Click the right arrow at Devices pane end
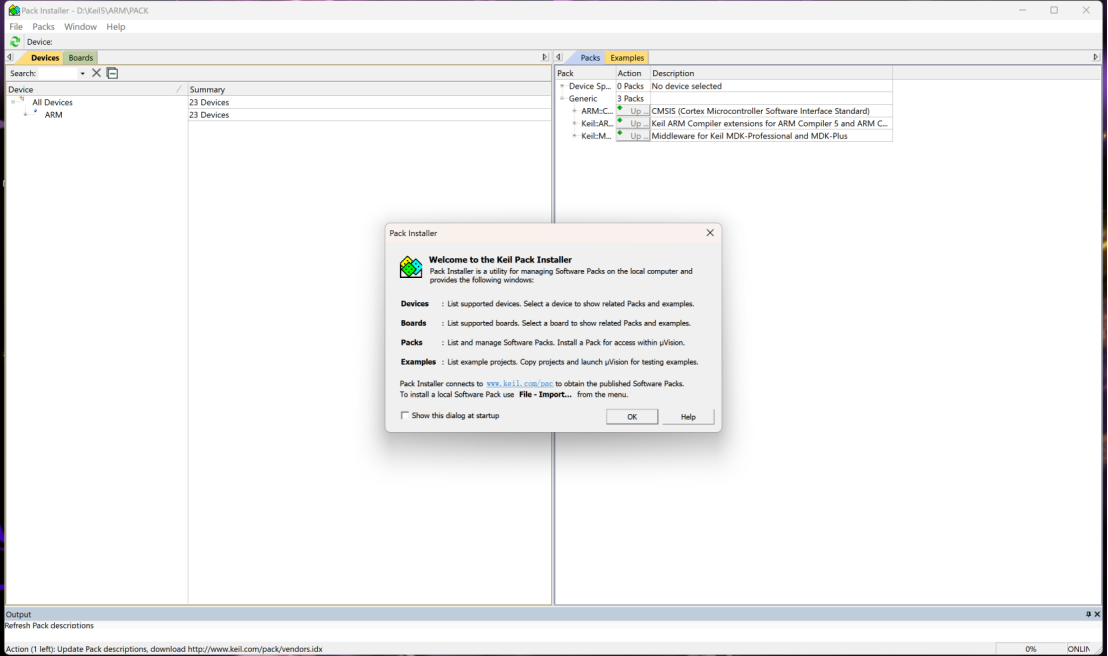The height and width of the screenshot is (656, 1108). (545, 57)
